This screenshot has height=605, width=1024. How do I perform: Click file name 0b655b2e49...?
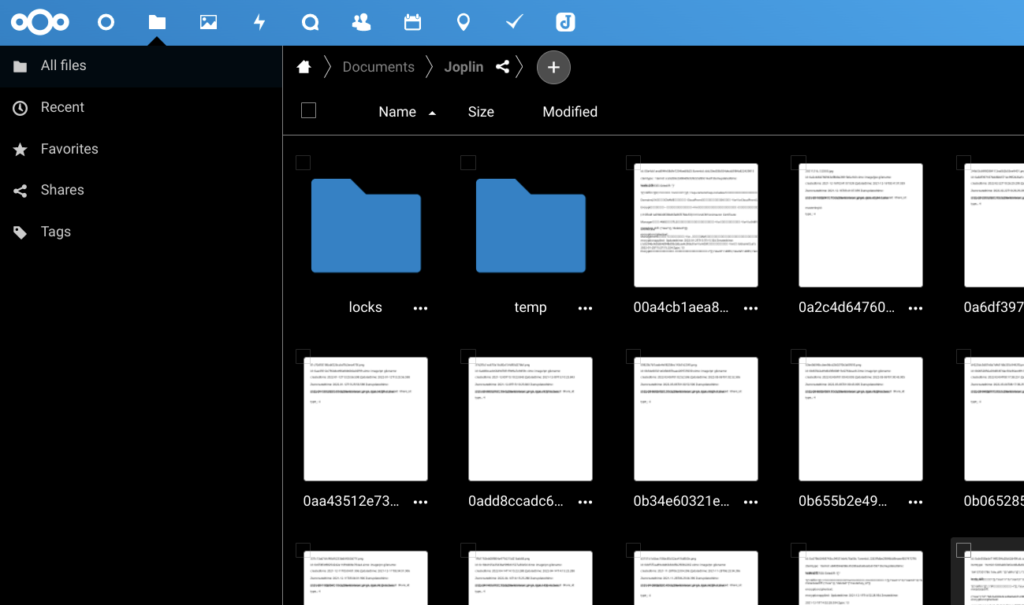click(x=842, y=501)
